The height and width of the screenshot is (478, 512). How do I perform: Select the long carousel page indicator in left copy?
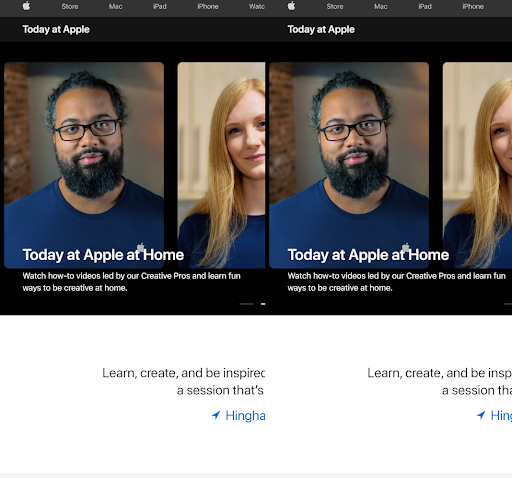247,304
